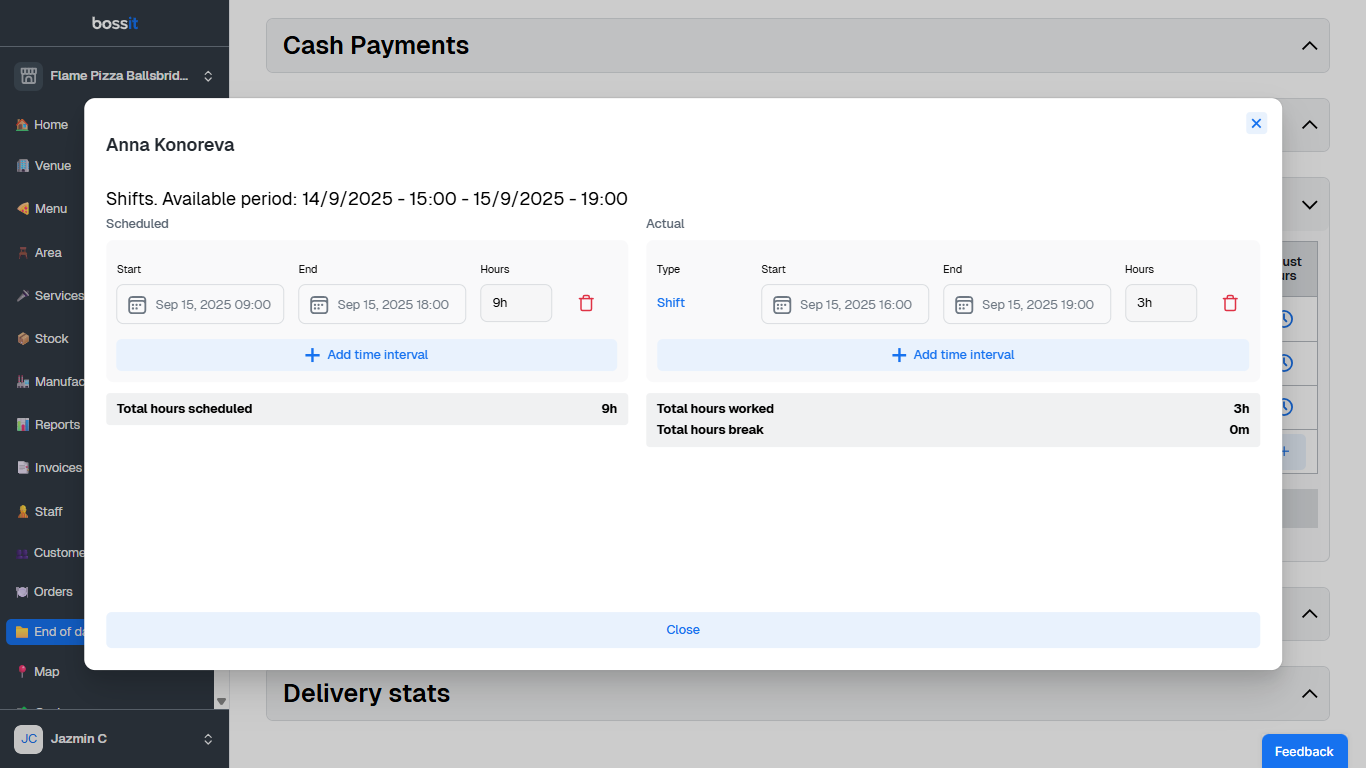Go to Staff in the sidebar
1366x768 pixels.
point(48,512)
